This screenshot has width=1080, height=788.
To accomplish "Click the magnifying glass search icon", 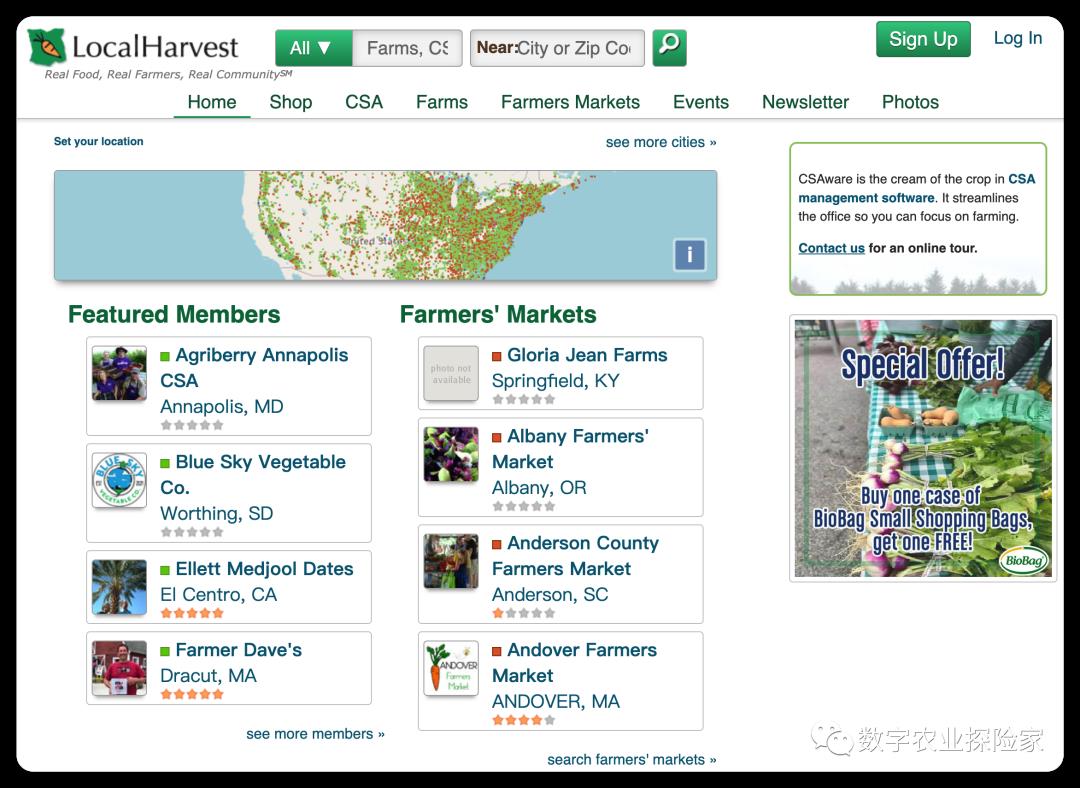I will [669, 48].
